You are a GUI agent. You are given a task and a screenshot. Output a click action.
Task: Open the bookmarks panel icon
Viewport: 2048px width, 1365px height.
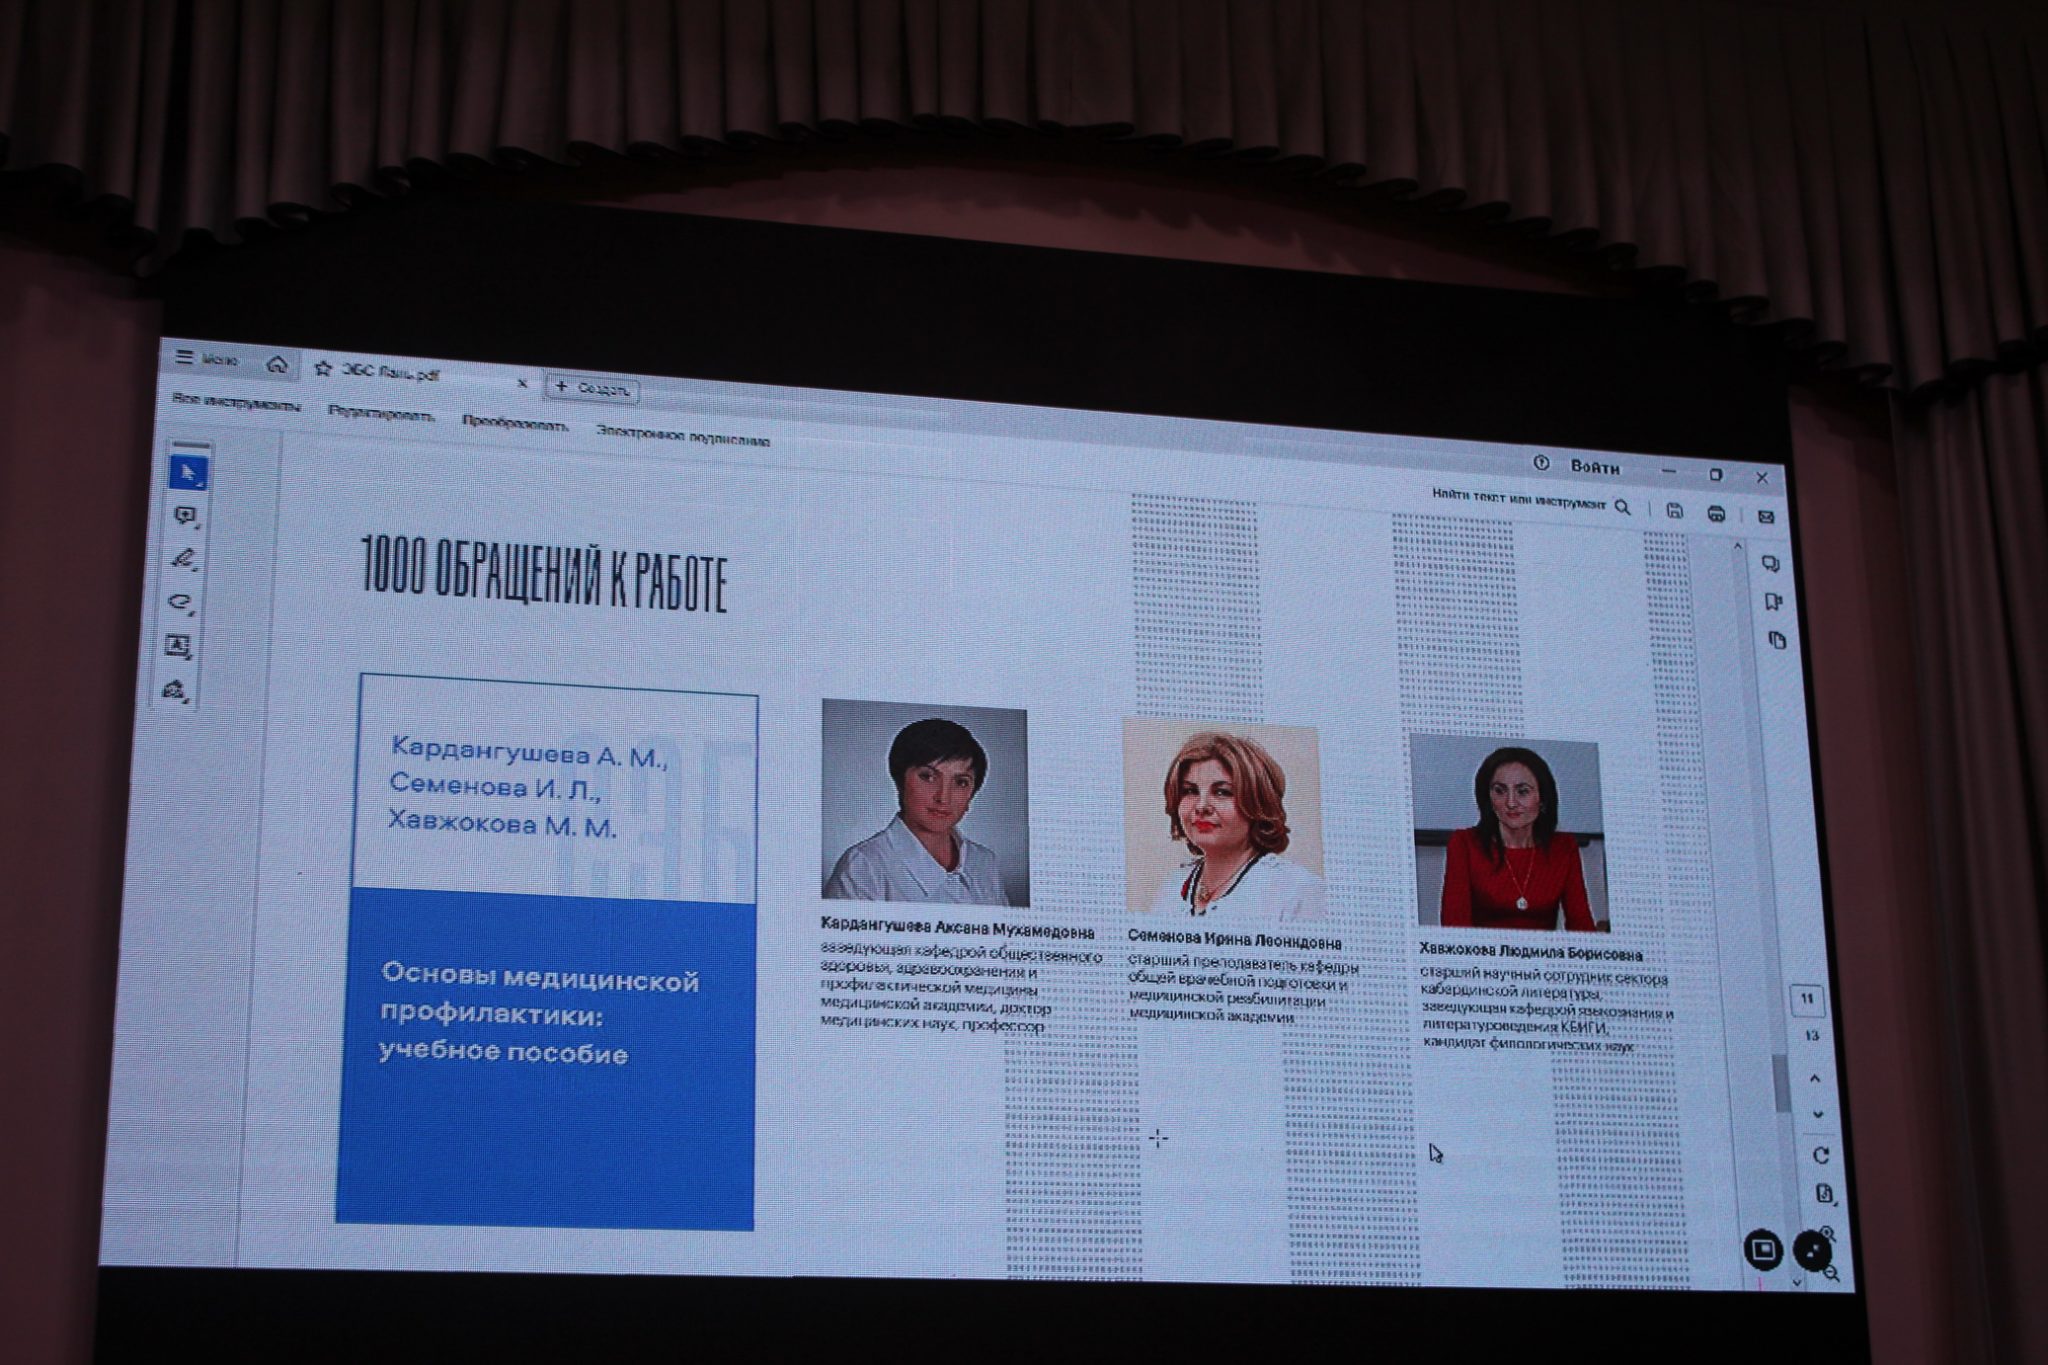[x=1773, y=602]
